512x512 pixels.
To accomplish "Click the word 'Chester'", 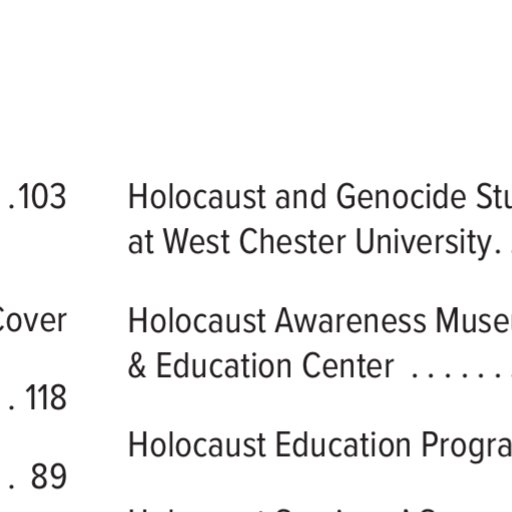I will 293,241.
